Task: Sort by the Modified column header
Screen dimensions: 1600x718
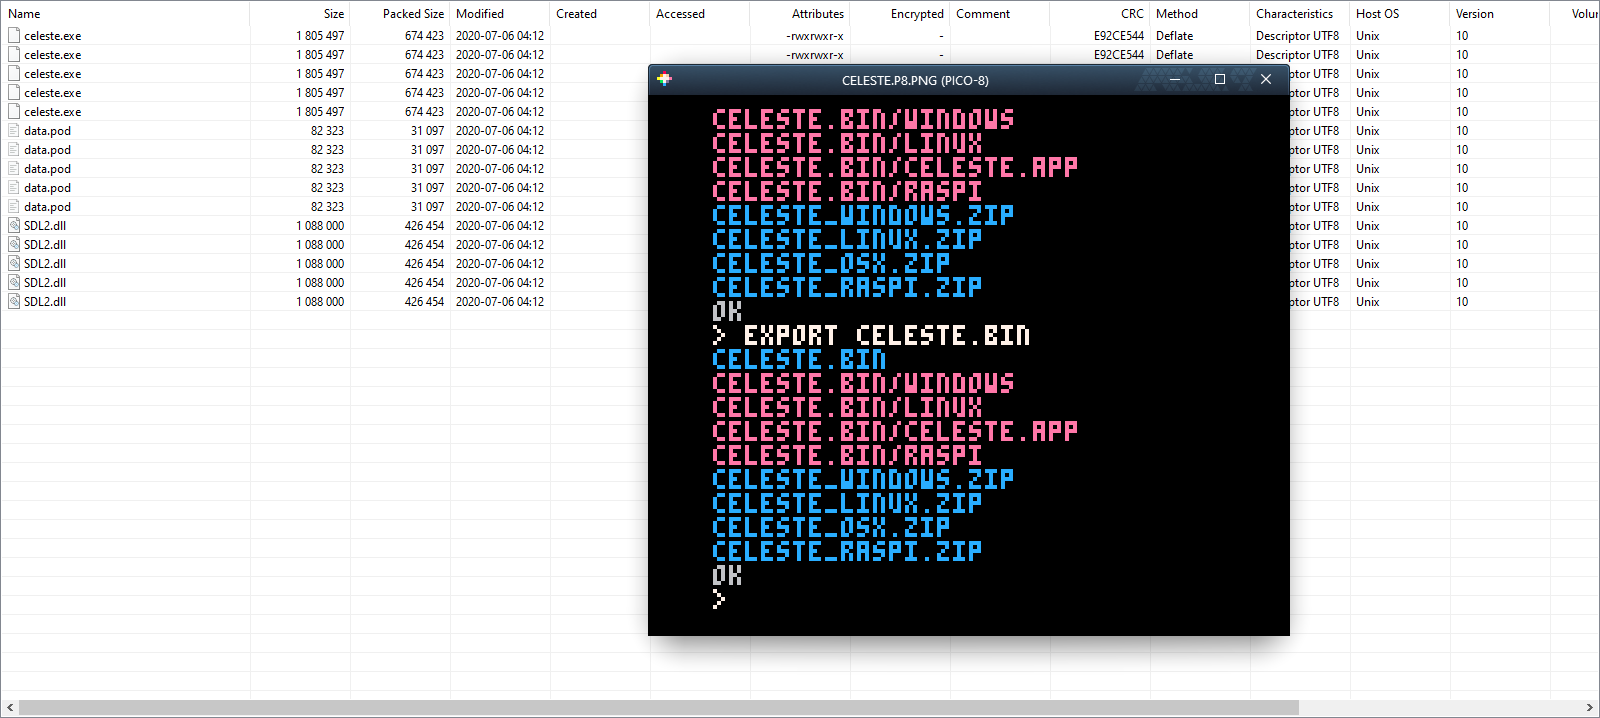Action: pyautogui.click(x=500, y=14)
